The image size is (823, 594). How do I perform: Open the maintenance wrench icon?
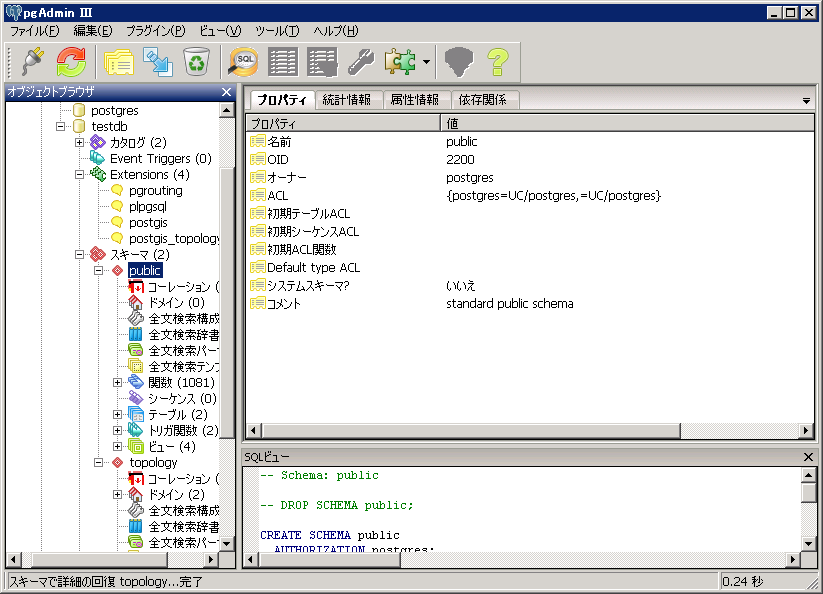click(360, 62)
